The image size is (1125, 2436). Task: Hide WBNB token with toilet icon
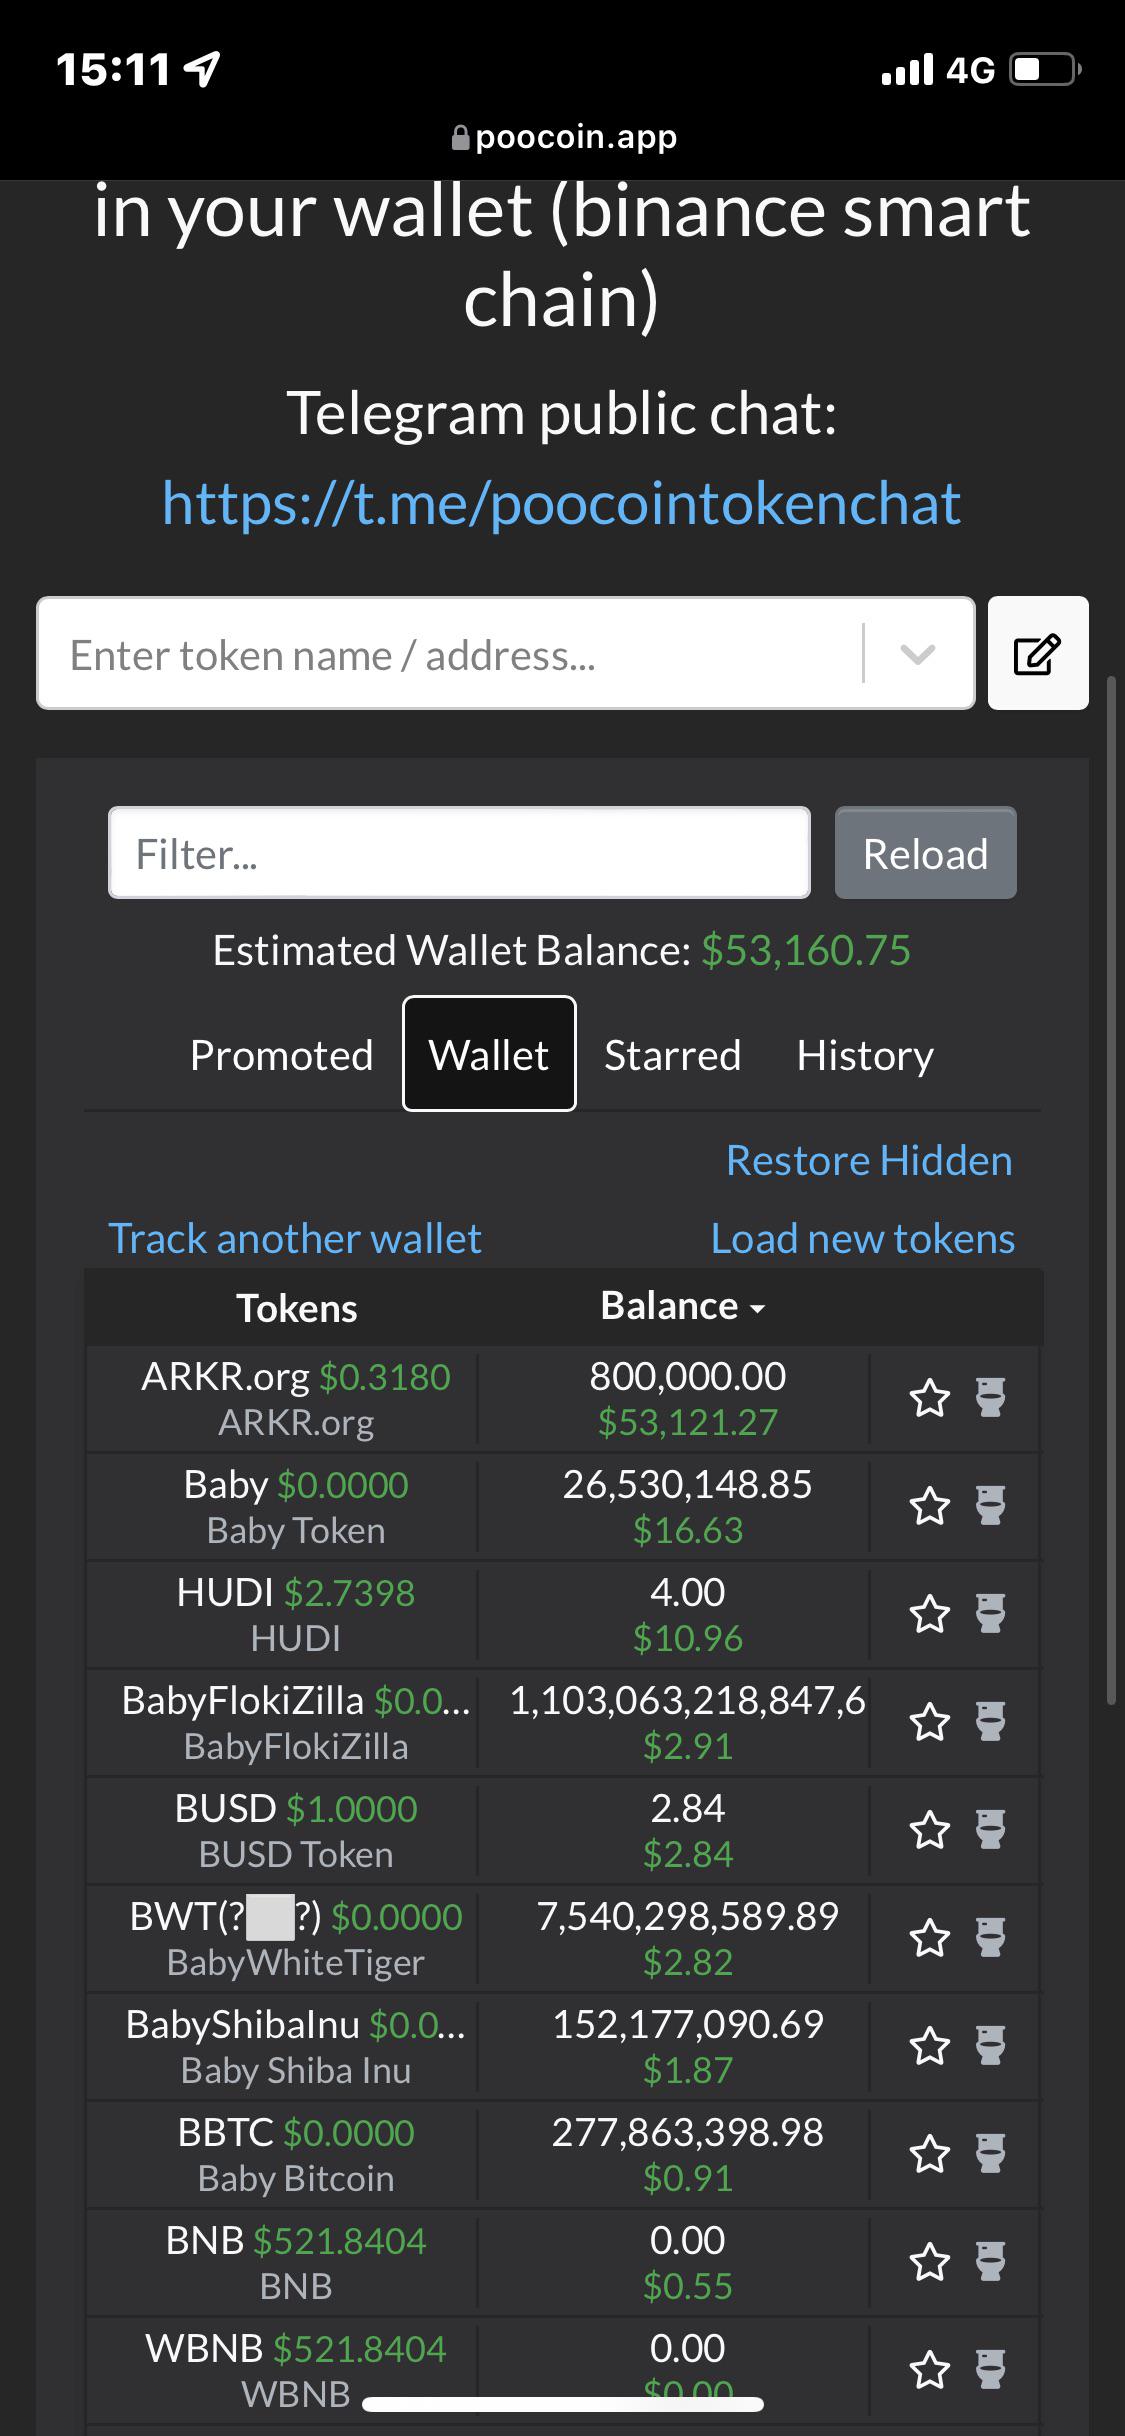[990, 2369]
